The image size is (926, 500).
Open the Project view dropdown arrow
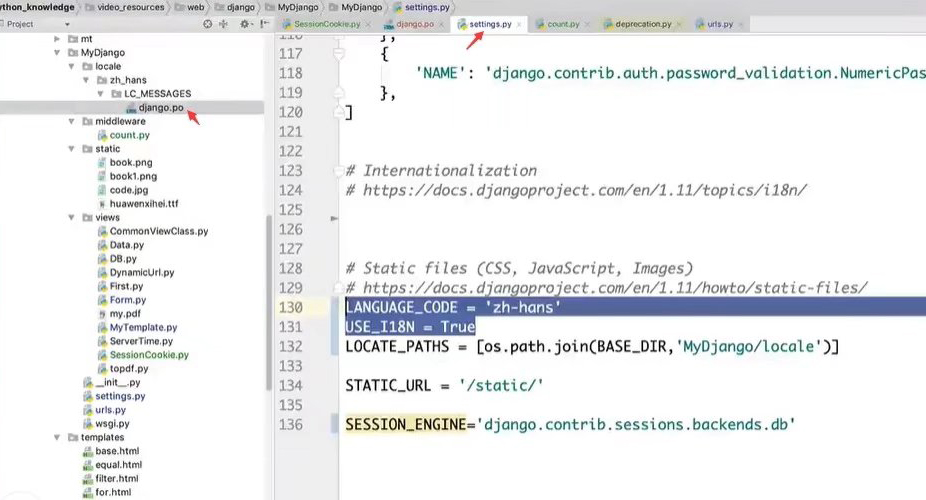(x=67, y=24)
